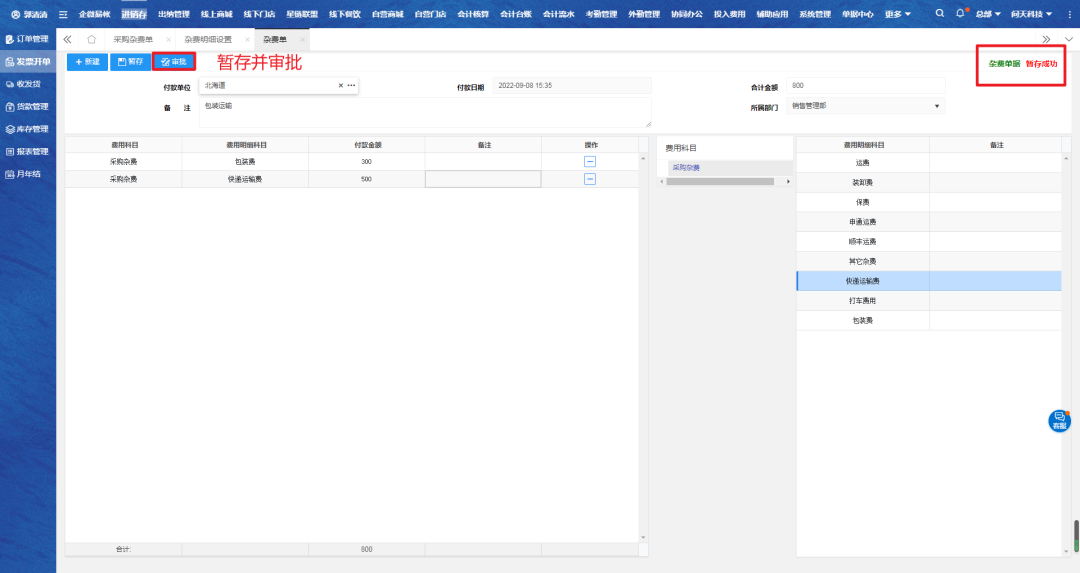The image size is (1080, 573).
Task: Expand the 总部 branch dropdown
Action: 988,14
